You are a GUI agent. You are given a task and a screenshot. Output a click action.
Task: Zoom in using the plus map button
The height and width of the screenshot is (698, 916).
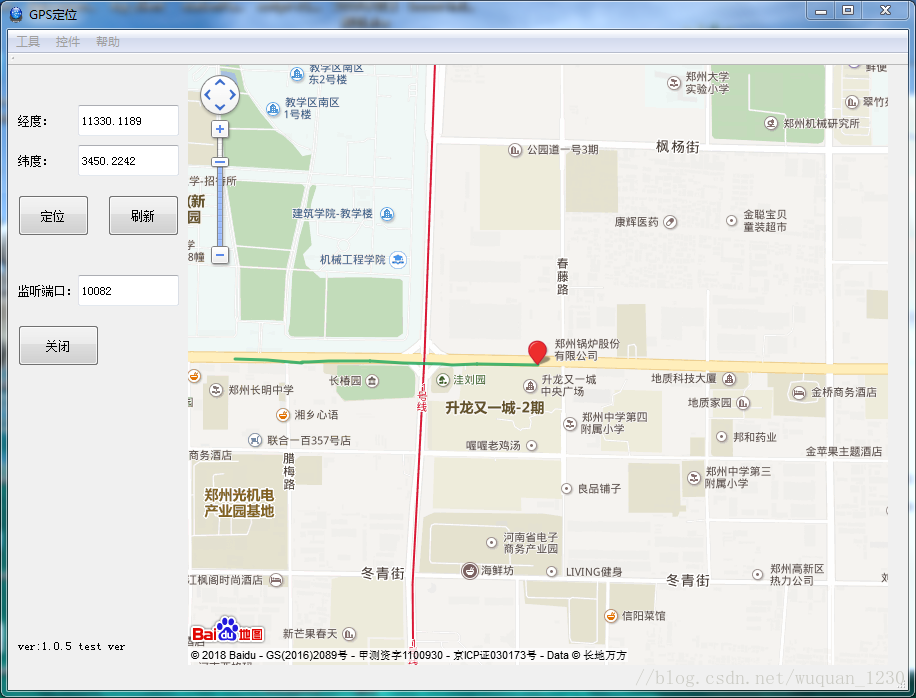point(220,129)
